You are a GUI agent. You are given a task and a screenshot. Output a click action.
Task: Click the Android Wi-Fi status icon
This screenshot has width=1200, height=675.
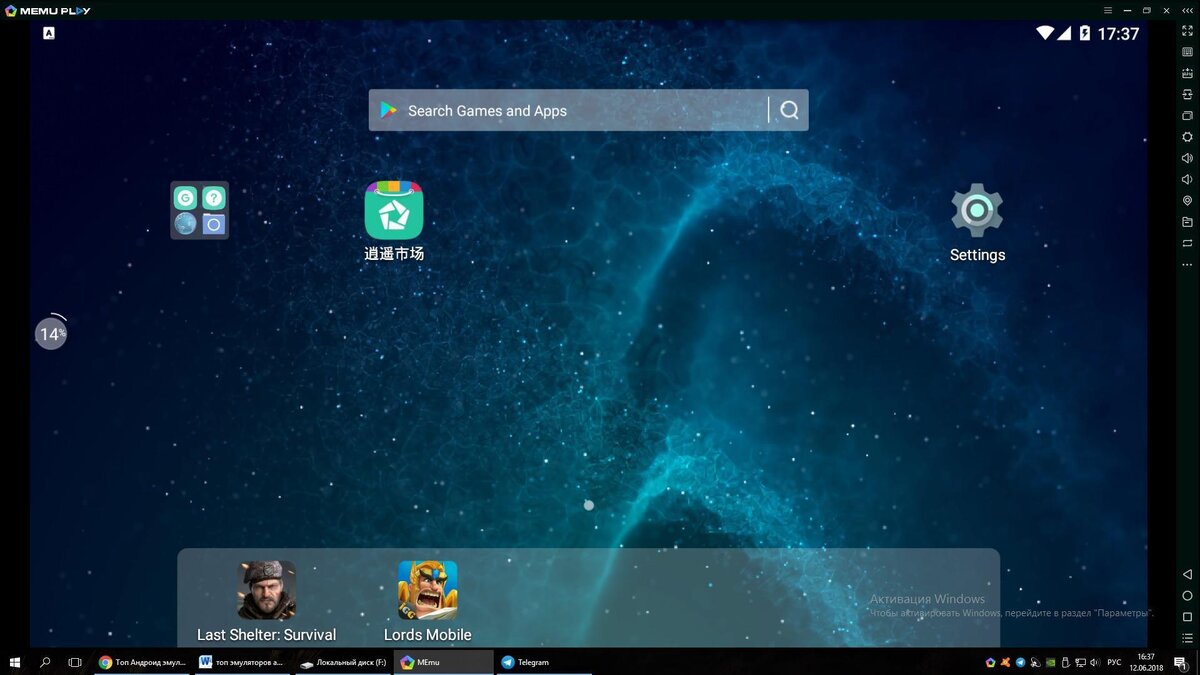click(1045, 33)
